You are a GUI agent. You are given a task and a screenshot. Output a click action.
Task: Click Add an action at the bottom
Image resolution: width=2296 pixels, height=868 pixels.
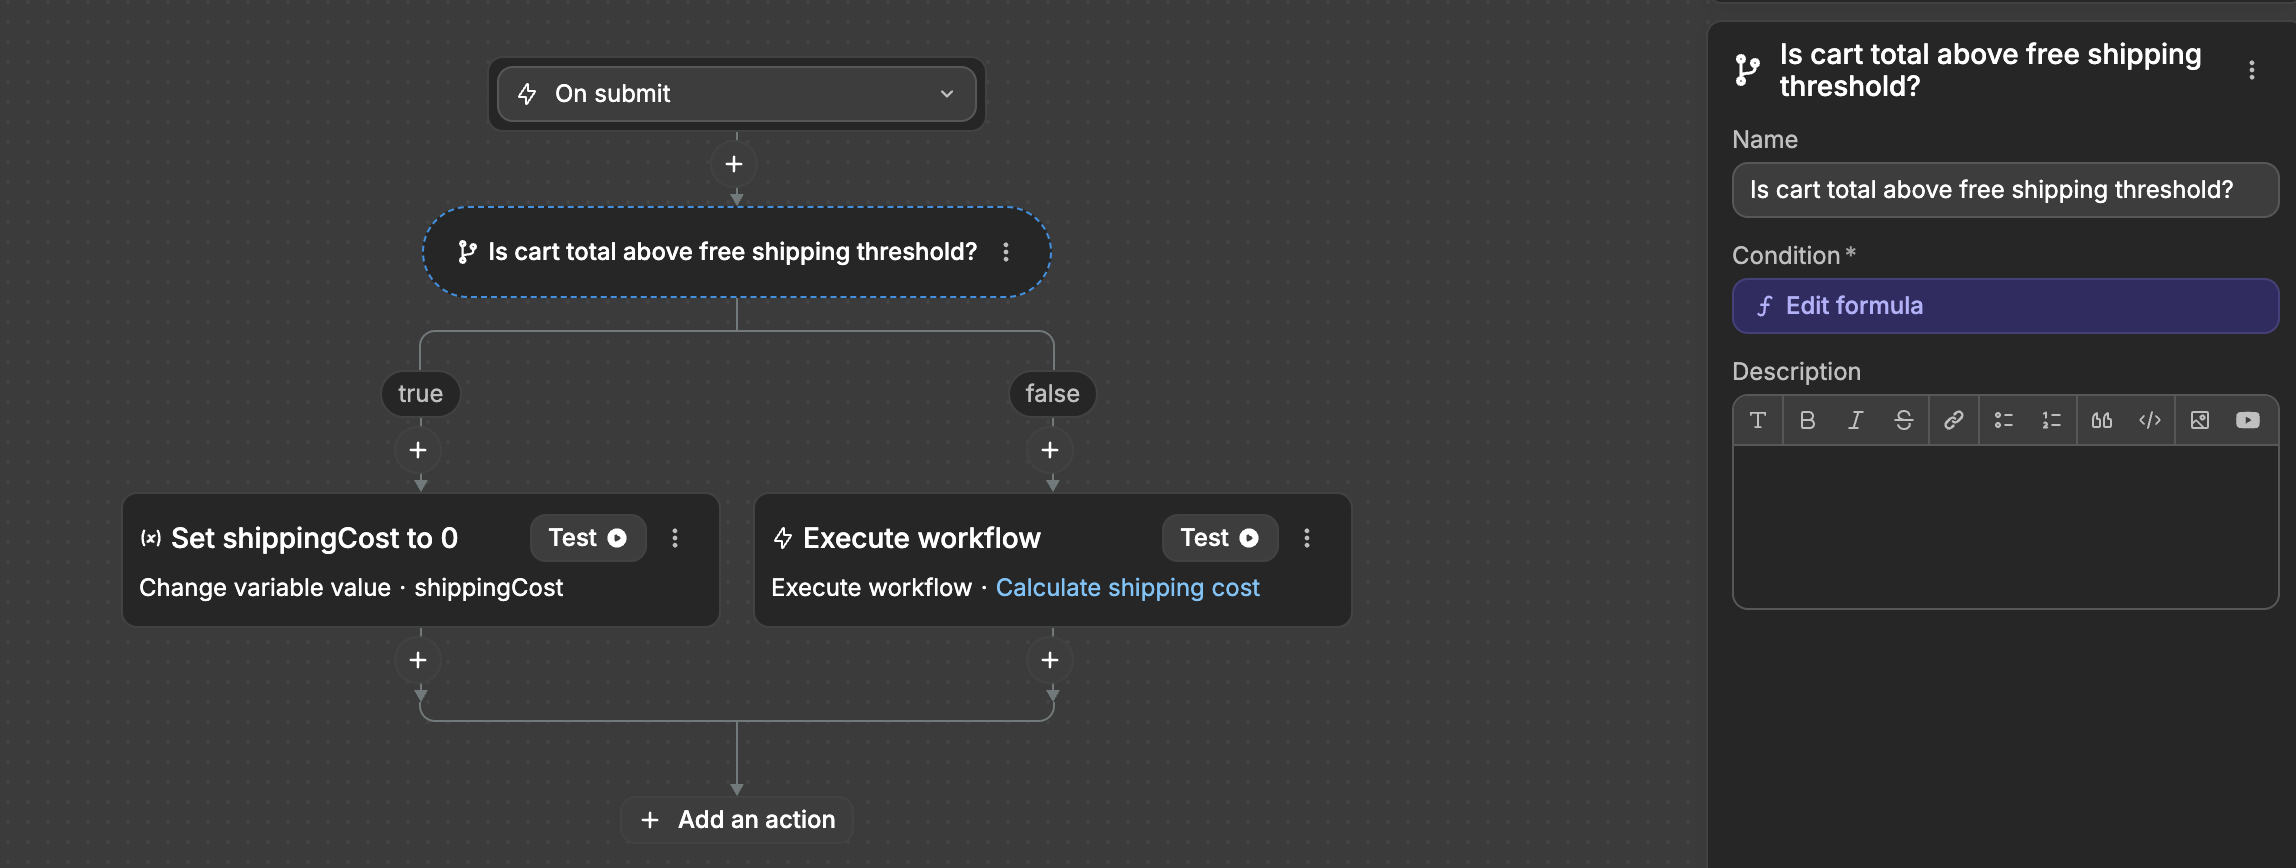click(x=736, y=819)
